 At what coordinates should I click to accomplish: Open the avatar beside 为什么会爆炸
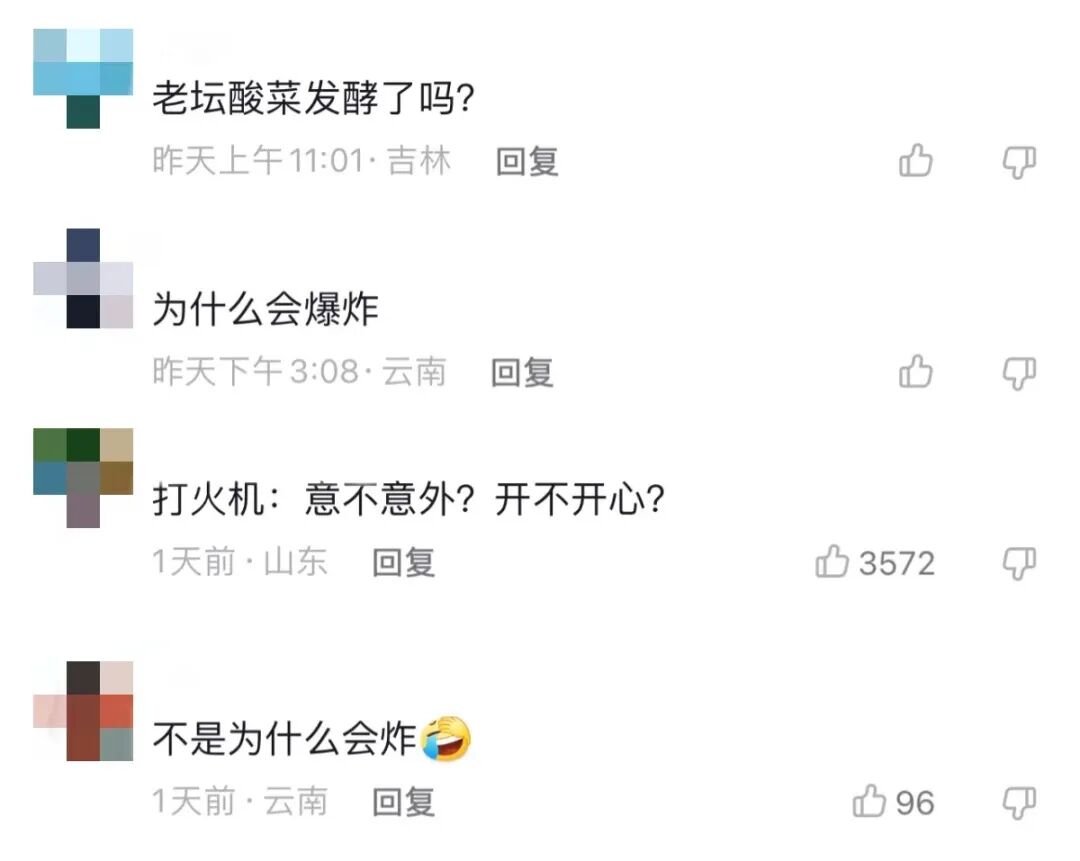[83, 278]
